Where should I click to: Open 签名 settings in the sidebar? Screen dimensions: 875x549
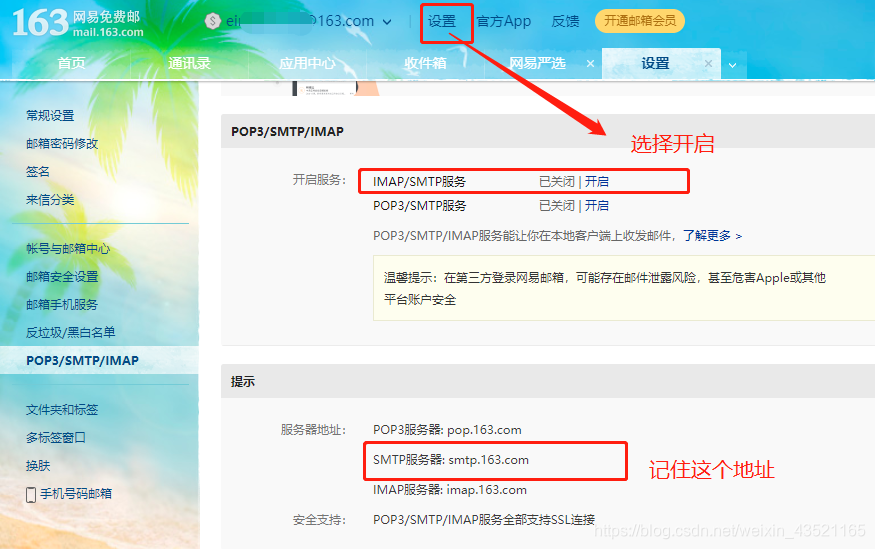(38, 171)
